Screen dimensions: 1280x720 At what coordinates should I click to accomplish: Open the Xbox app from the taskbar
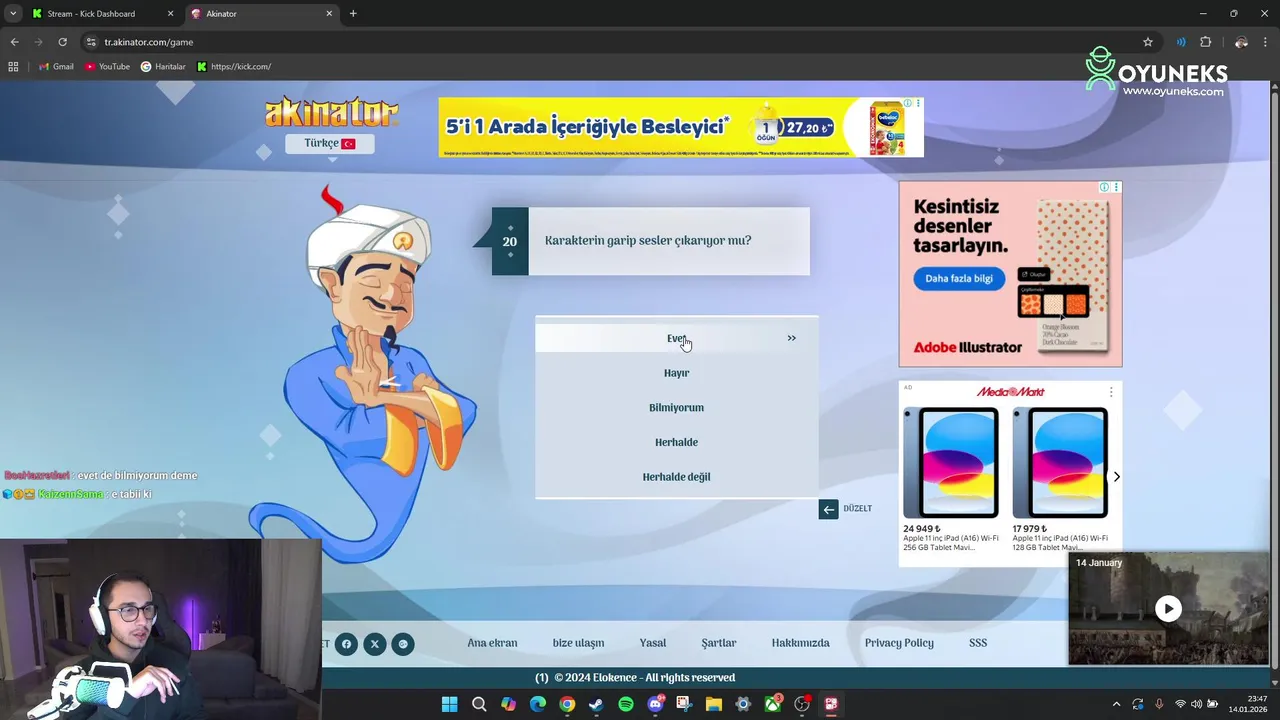pos(772,704)
